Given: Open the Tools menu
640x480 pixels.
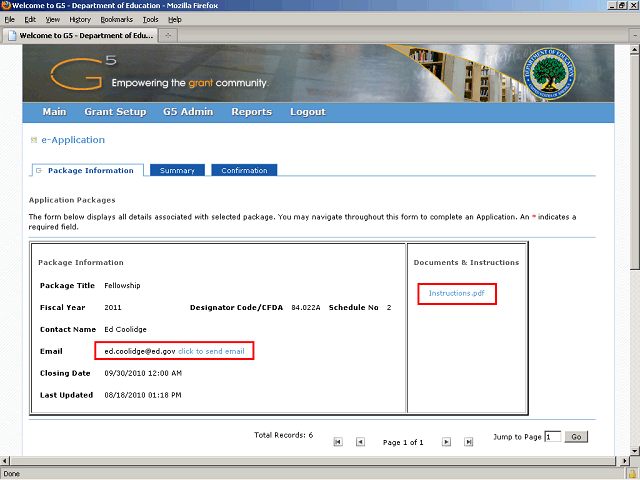Looking at the screenshot, I should coord(151,20).
